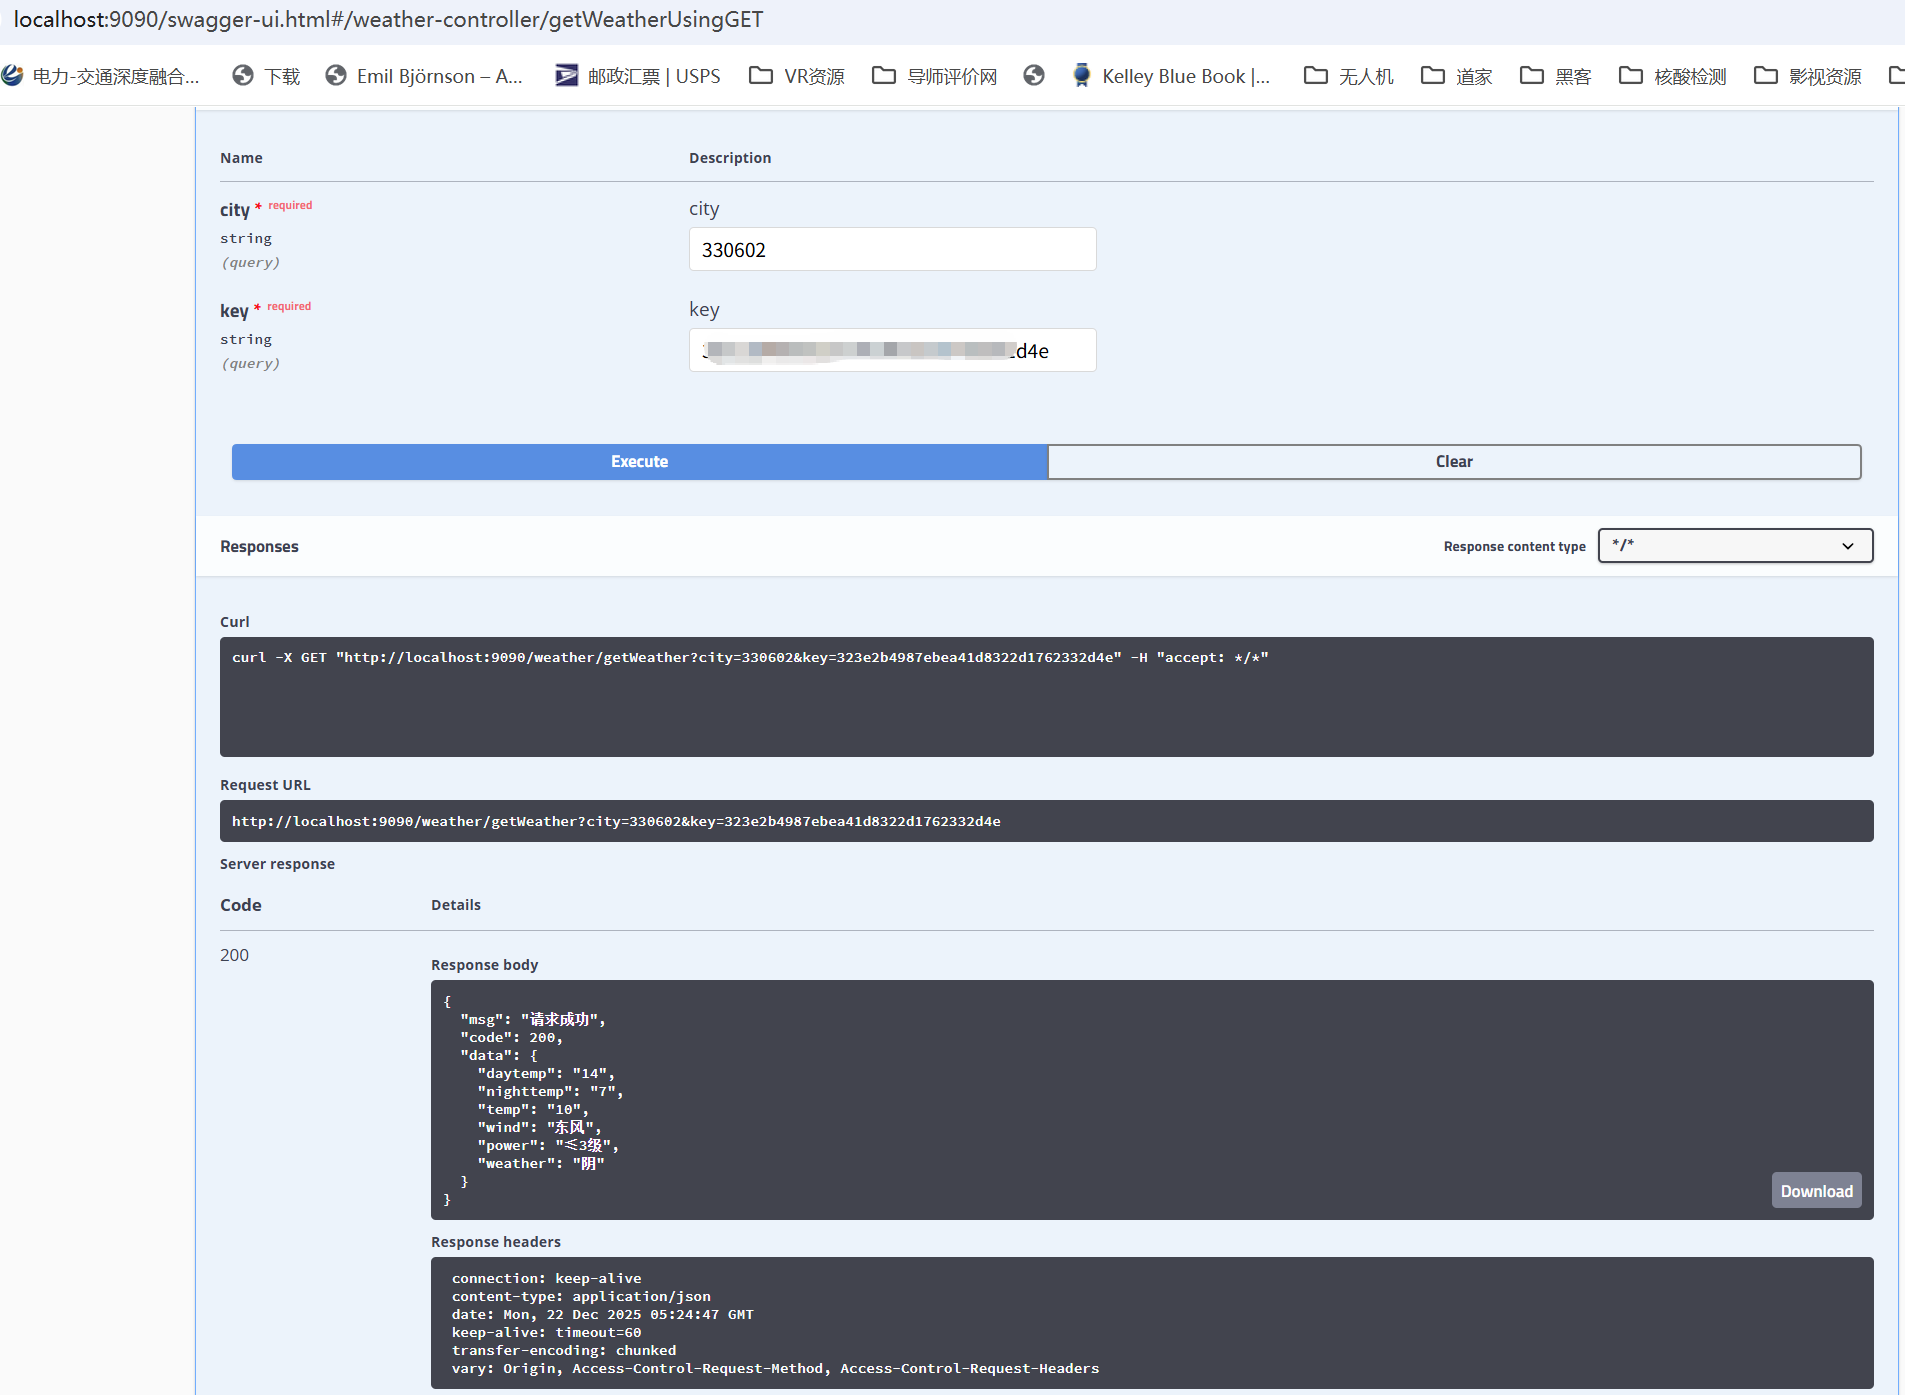The height and width of the screenshot is (1395, 1905).
Task: Click the "power": "≤3级" line
Action: [548, 1145]
